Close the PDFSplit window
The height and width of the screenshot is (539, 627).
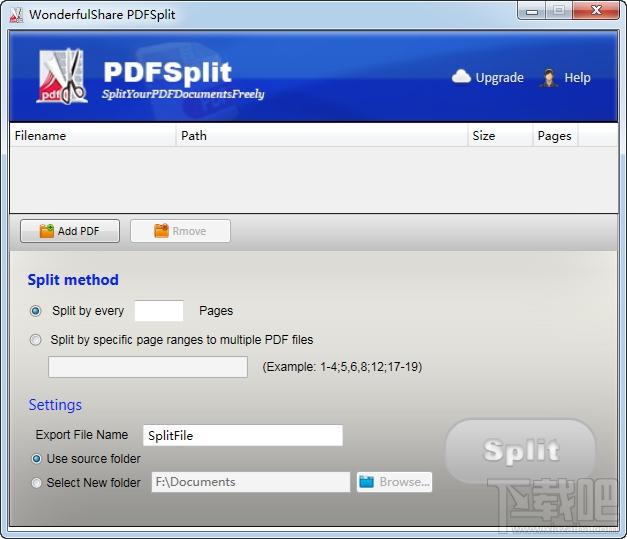click(x=596, y=10)
